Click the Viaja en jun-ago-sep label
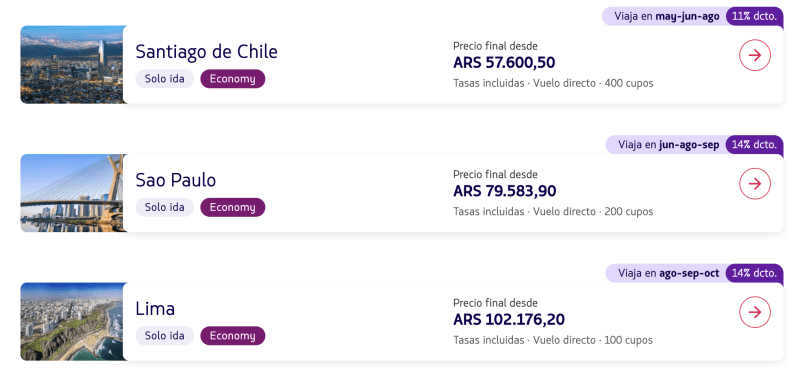This screenshot has width=800, height=376. pyautogui.click(x=668, y=145)
